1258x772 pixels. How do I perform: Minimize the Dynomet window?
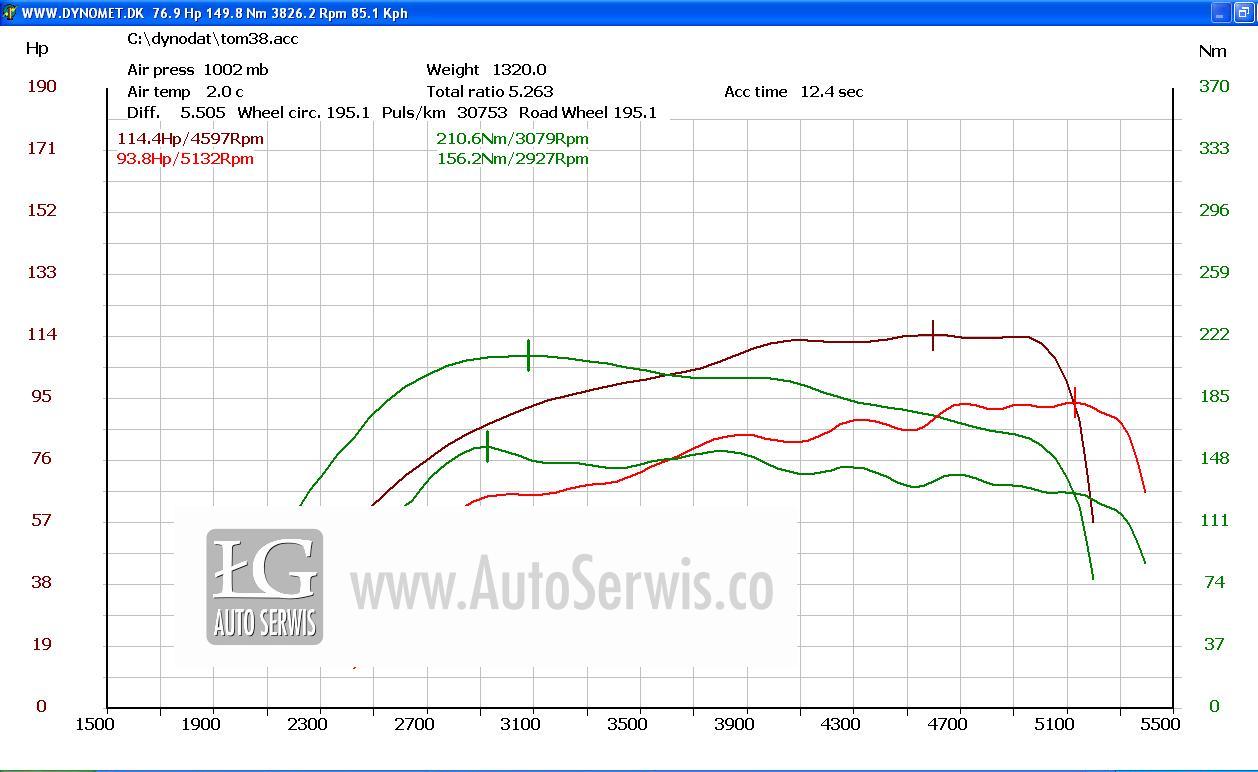[x=1221, y=13]
